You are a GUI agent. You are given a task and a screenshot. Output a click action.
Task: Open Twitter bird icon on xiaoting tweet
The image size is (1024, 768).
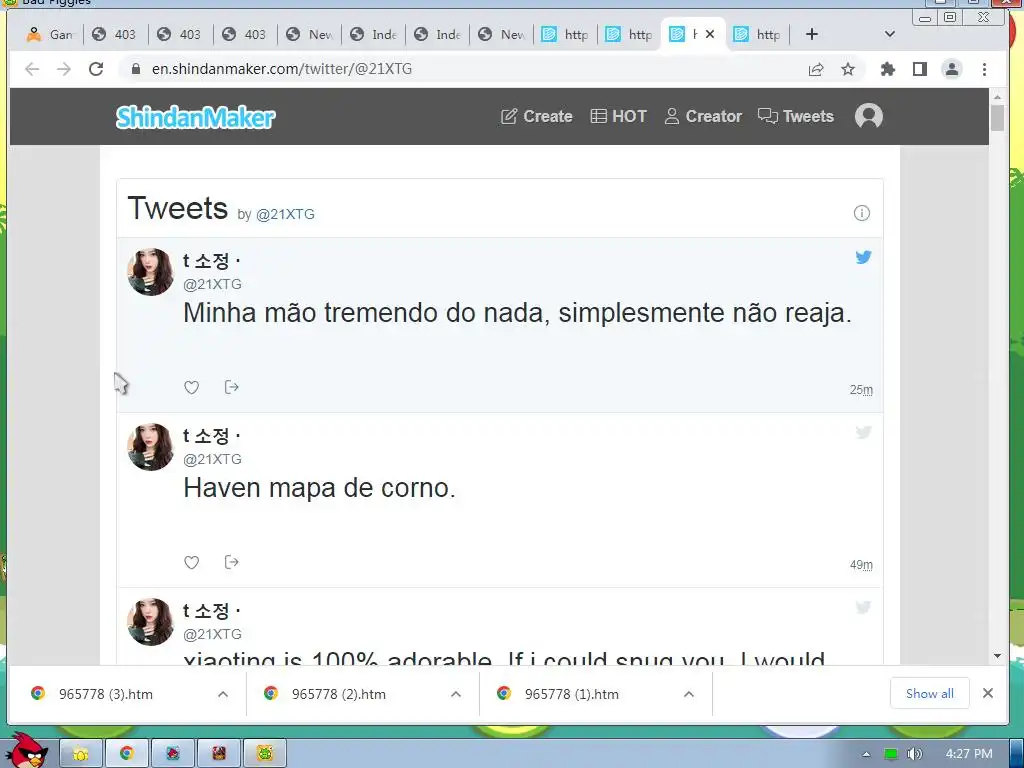coord(863,607)
